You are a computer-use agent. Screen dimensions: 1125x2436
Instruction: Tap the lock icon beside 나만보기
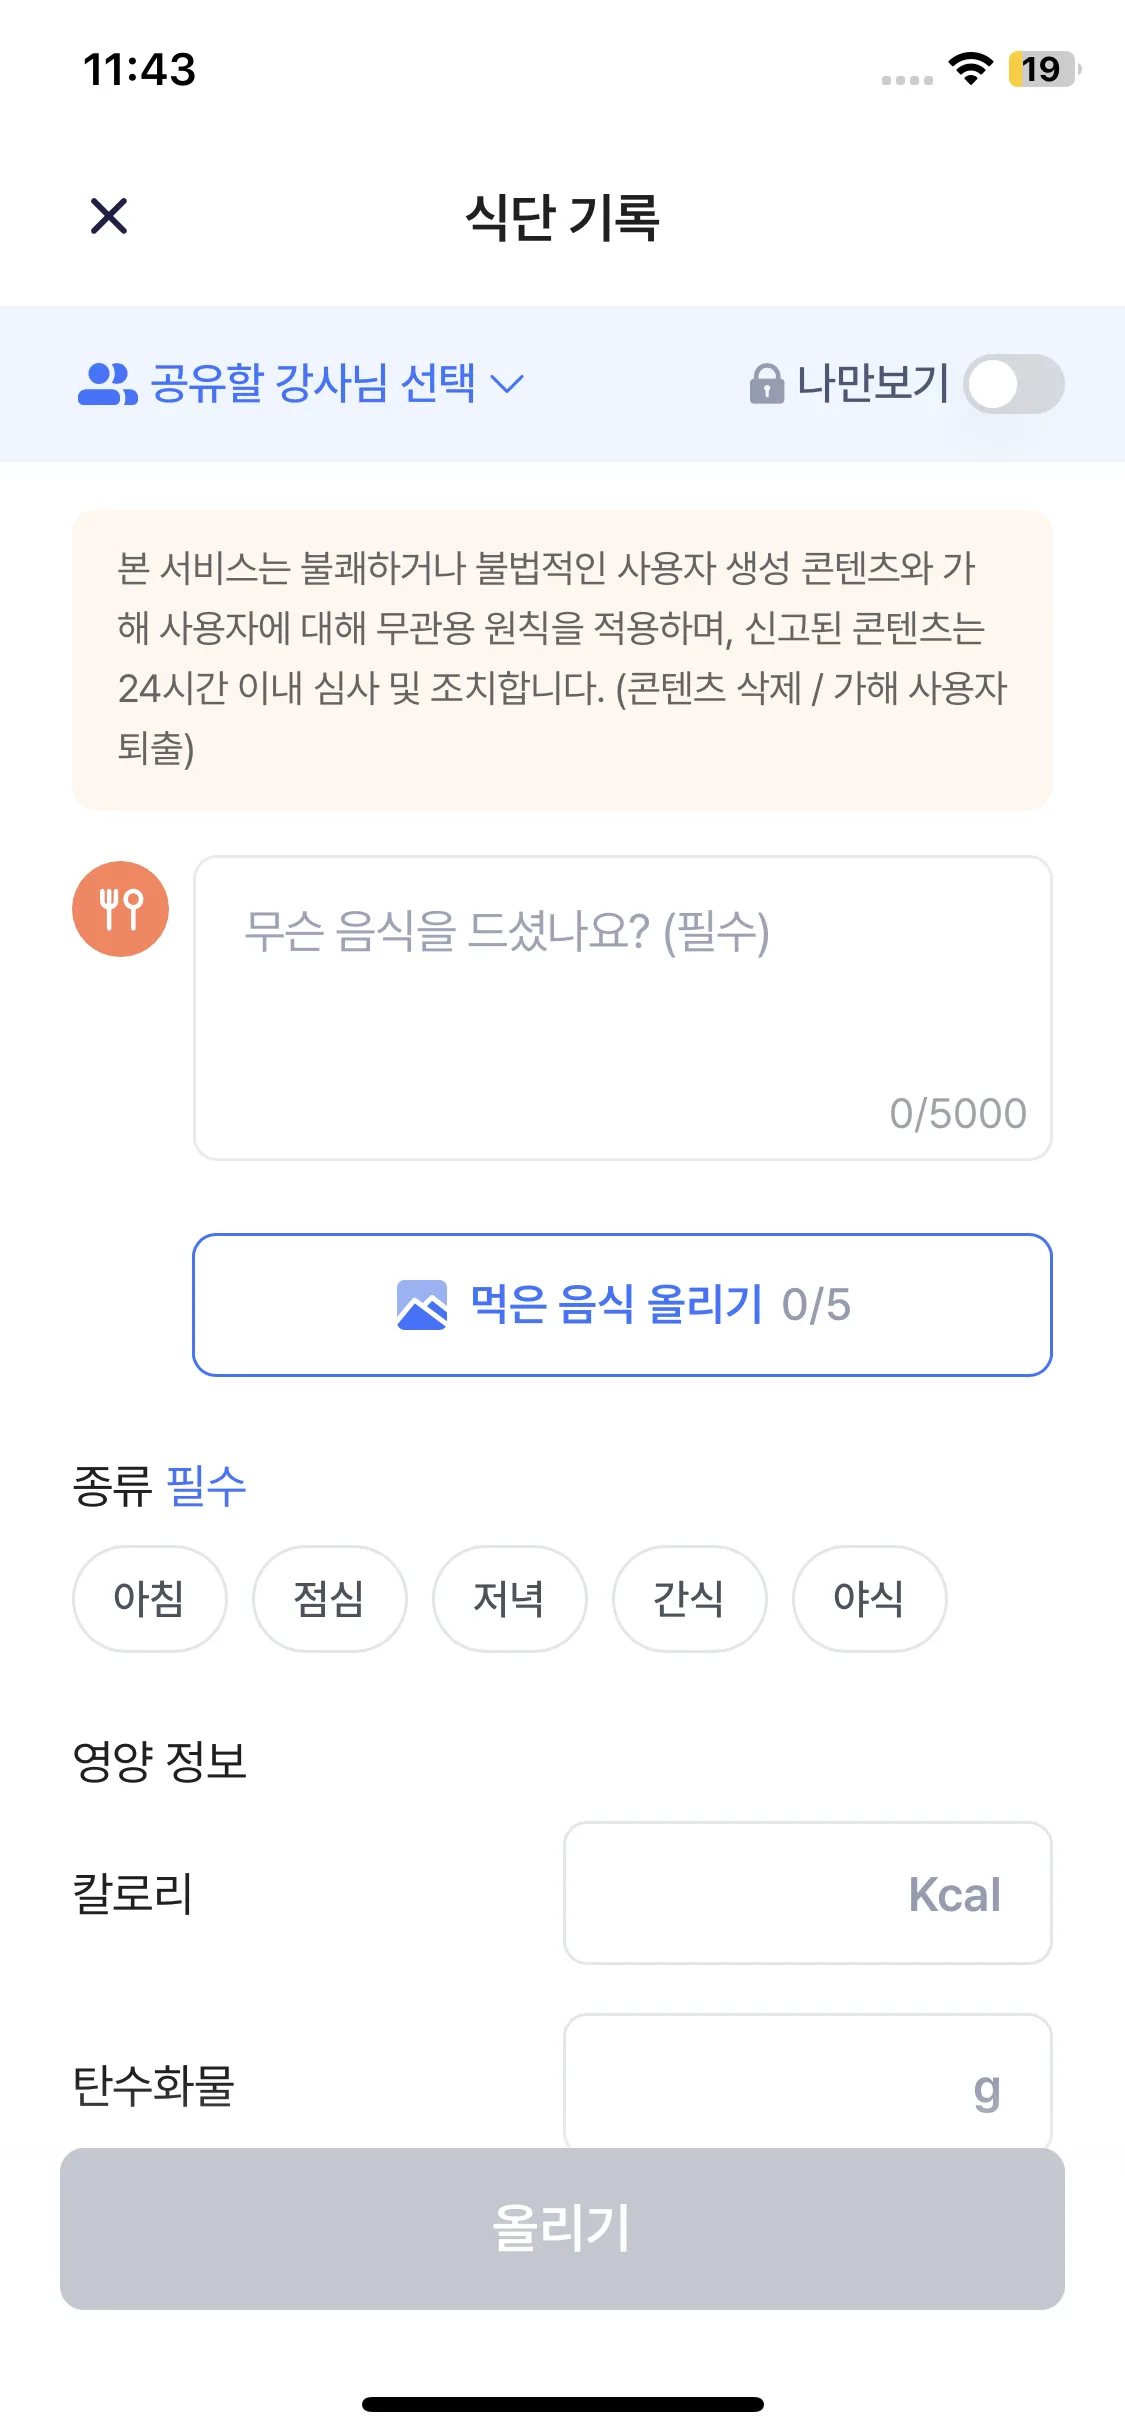click(x=766, y=384)
